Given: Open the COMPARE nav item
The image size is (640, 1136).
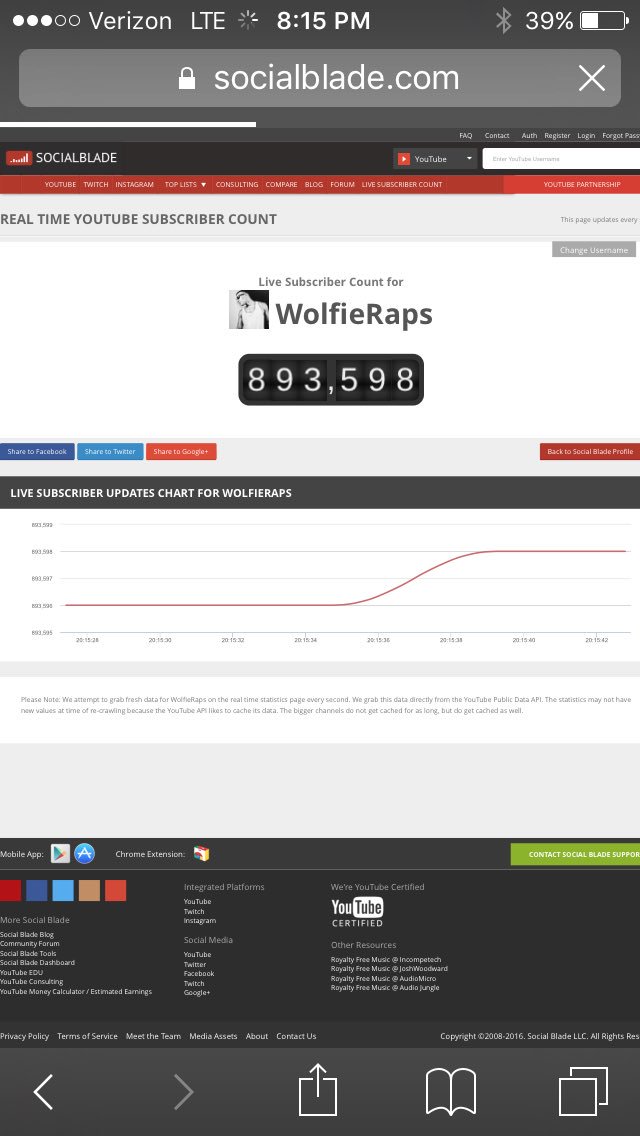Looking at the screenshot, I should (x=281, y=185).
